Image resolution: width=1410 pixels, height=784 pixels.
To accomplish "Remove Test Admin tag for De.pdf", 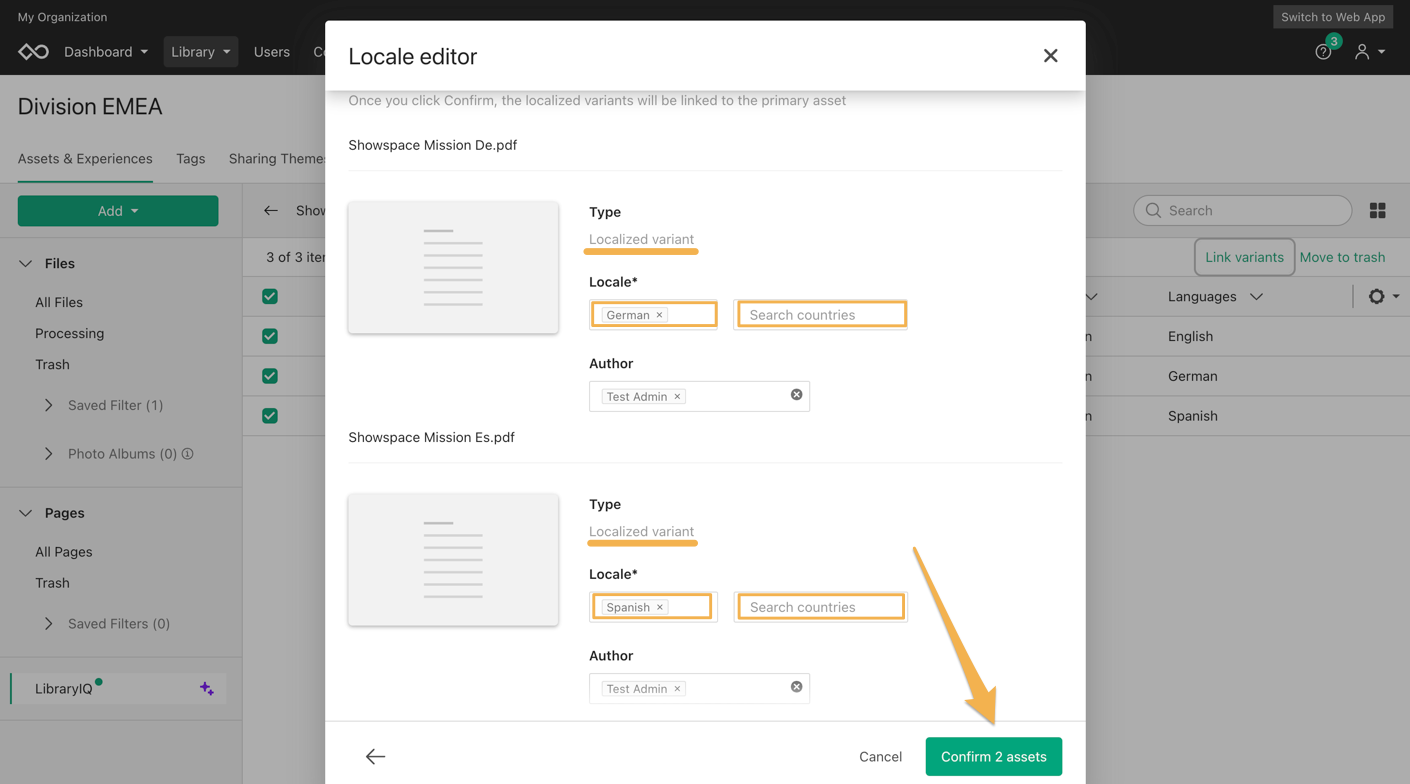I will [677, 397].
